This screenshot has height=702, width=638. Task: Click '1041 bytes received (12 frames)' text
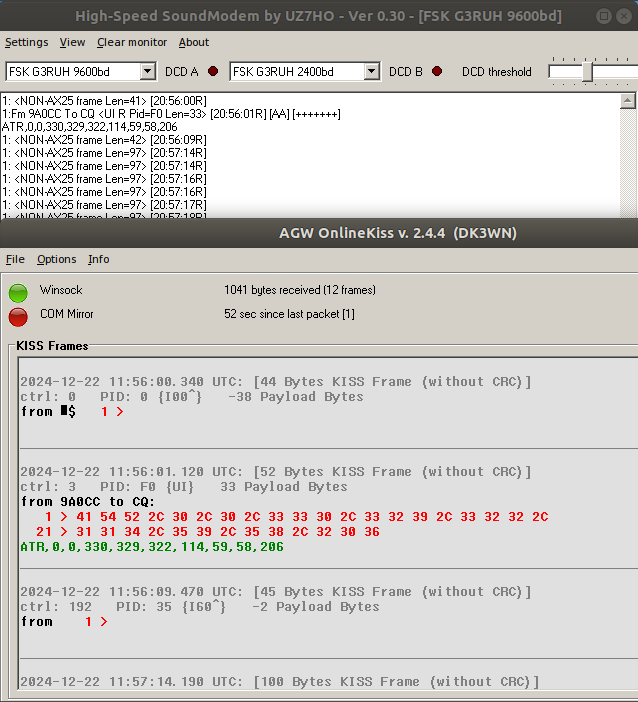300,290
